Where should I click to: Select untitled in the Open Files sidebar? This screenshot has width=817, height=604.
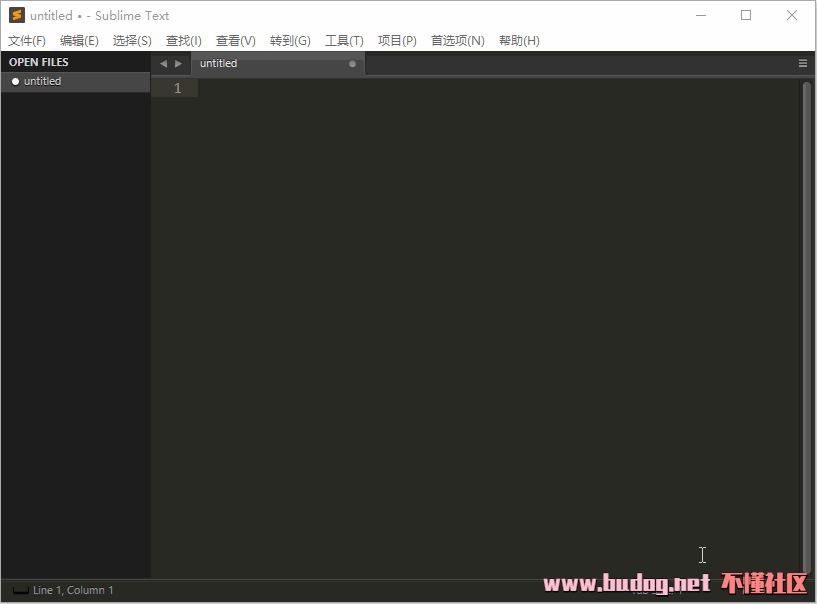coord(76,81)
